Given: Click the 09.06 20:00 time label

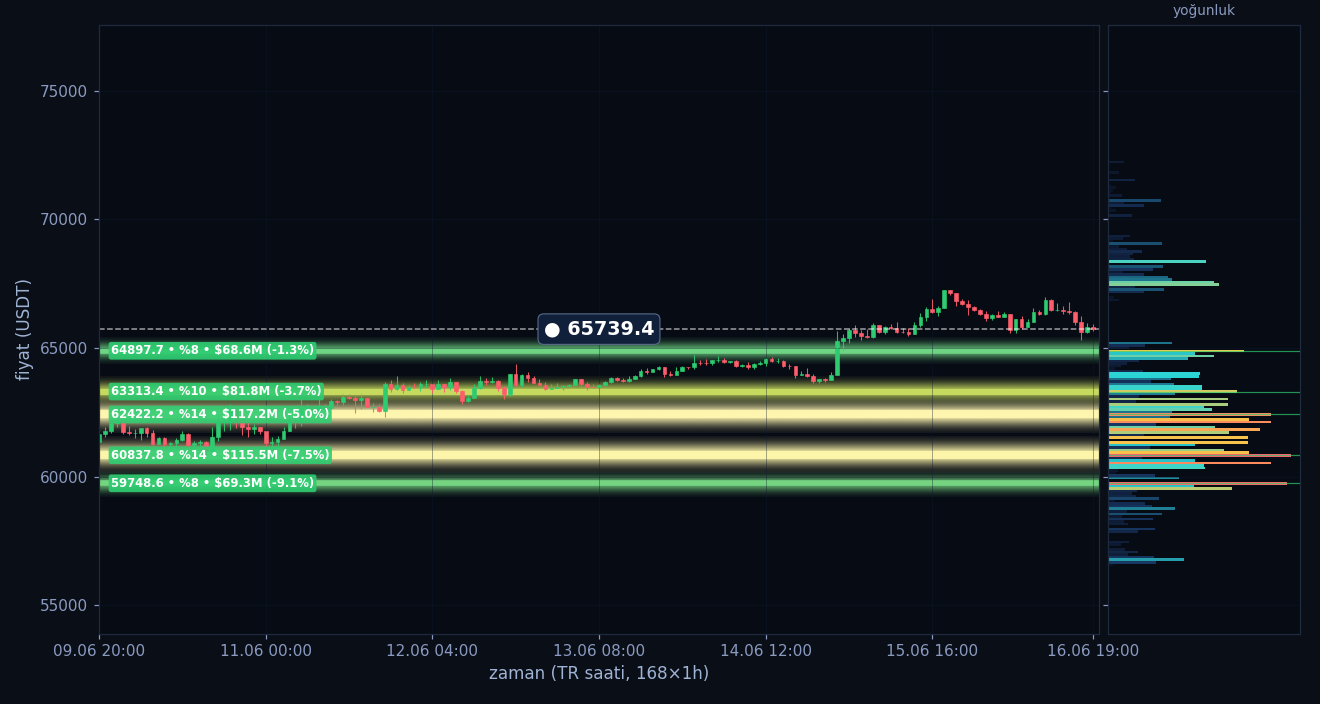Looking at the screenshot, I should tap(99, 651).
